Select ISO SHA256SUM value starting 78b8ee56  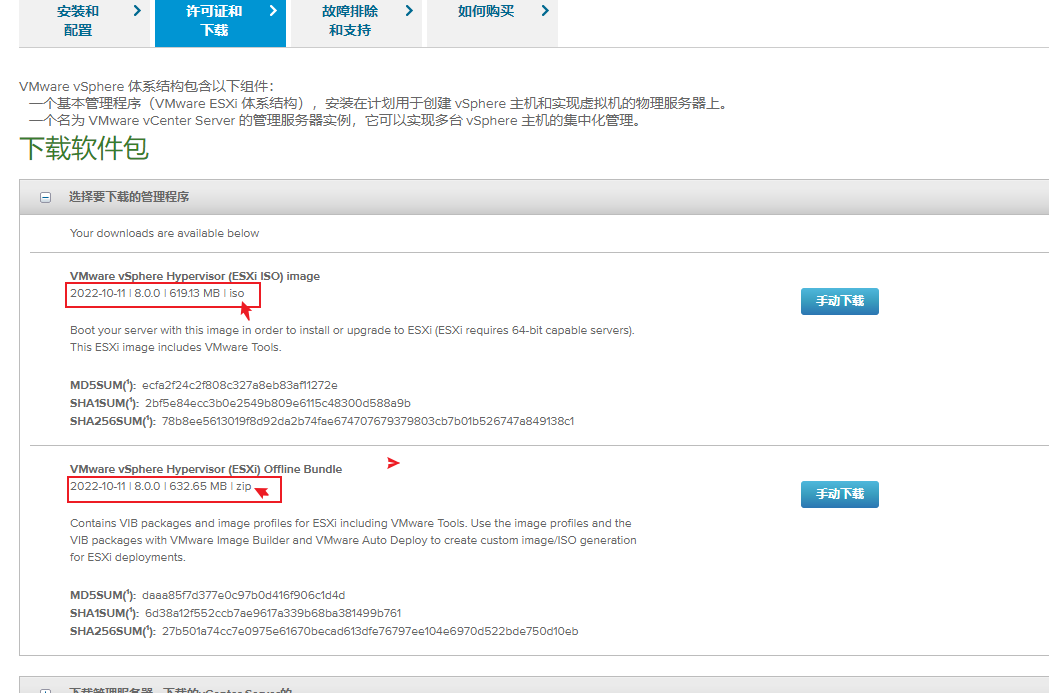point(368,421)
